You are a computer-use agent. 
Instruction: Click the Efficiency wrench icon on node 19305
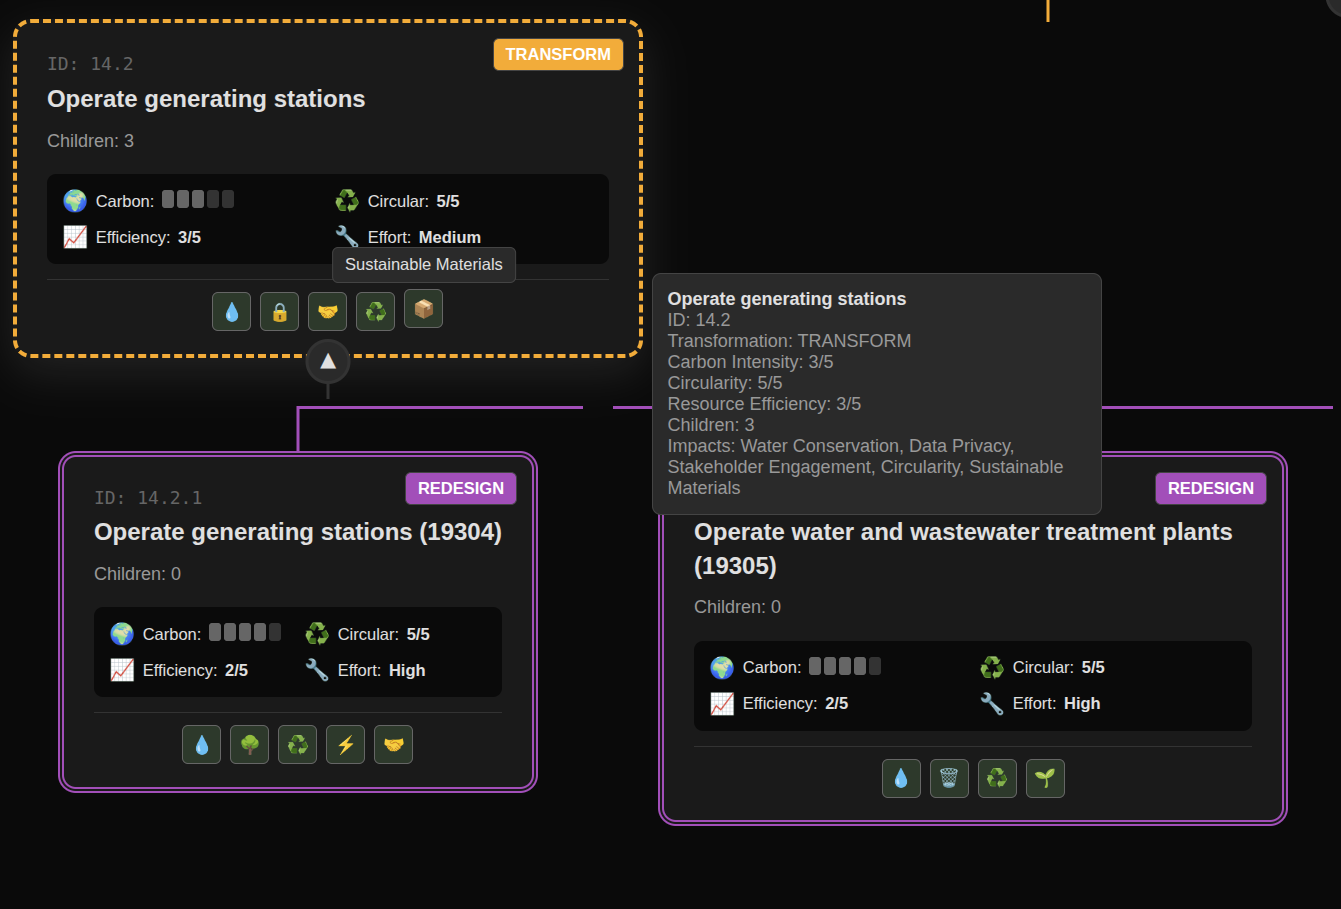pos(991,703)
